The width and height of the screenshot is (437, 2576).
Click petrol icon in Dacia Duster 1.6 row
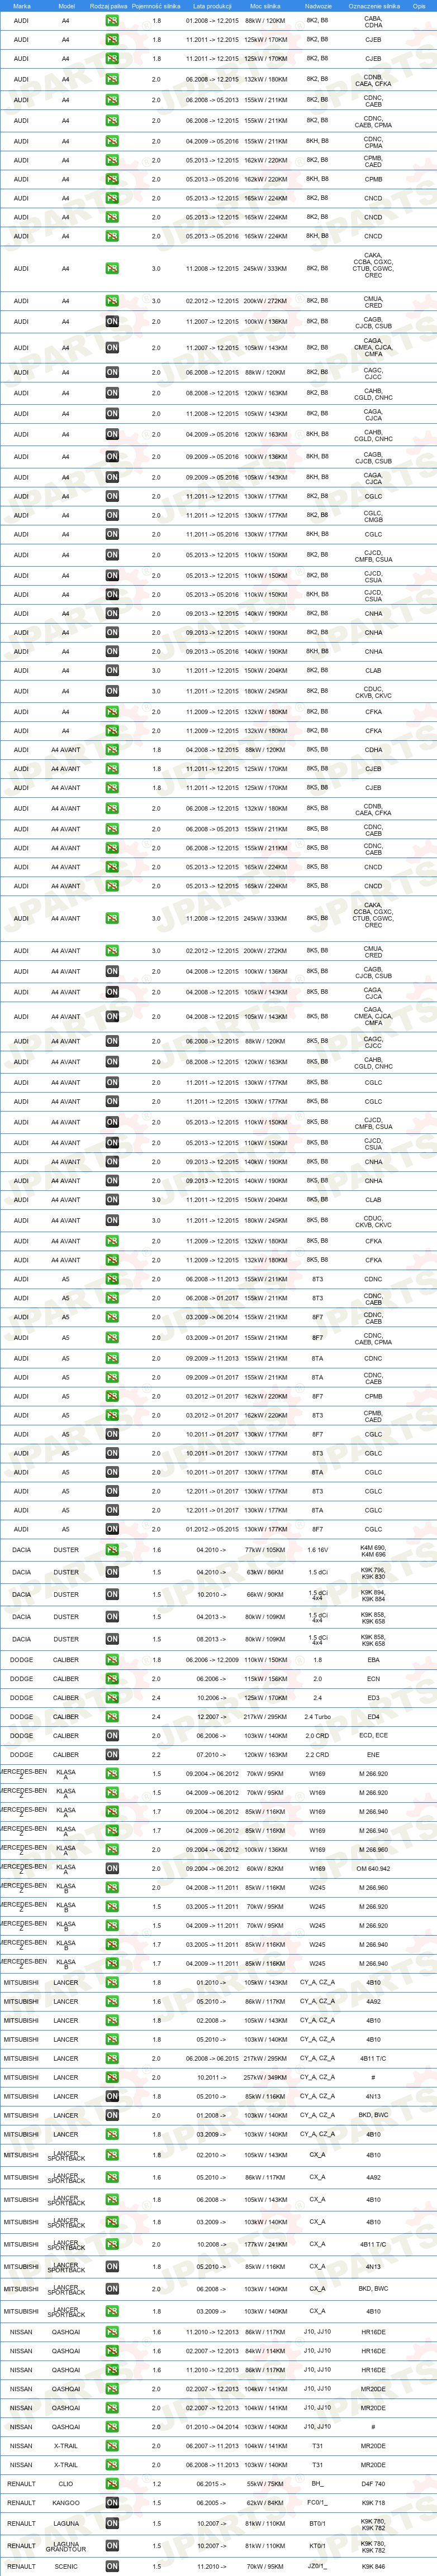112,1550
